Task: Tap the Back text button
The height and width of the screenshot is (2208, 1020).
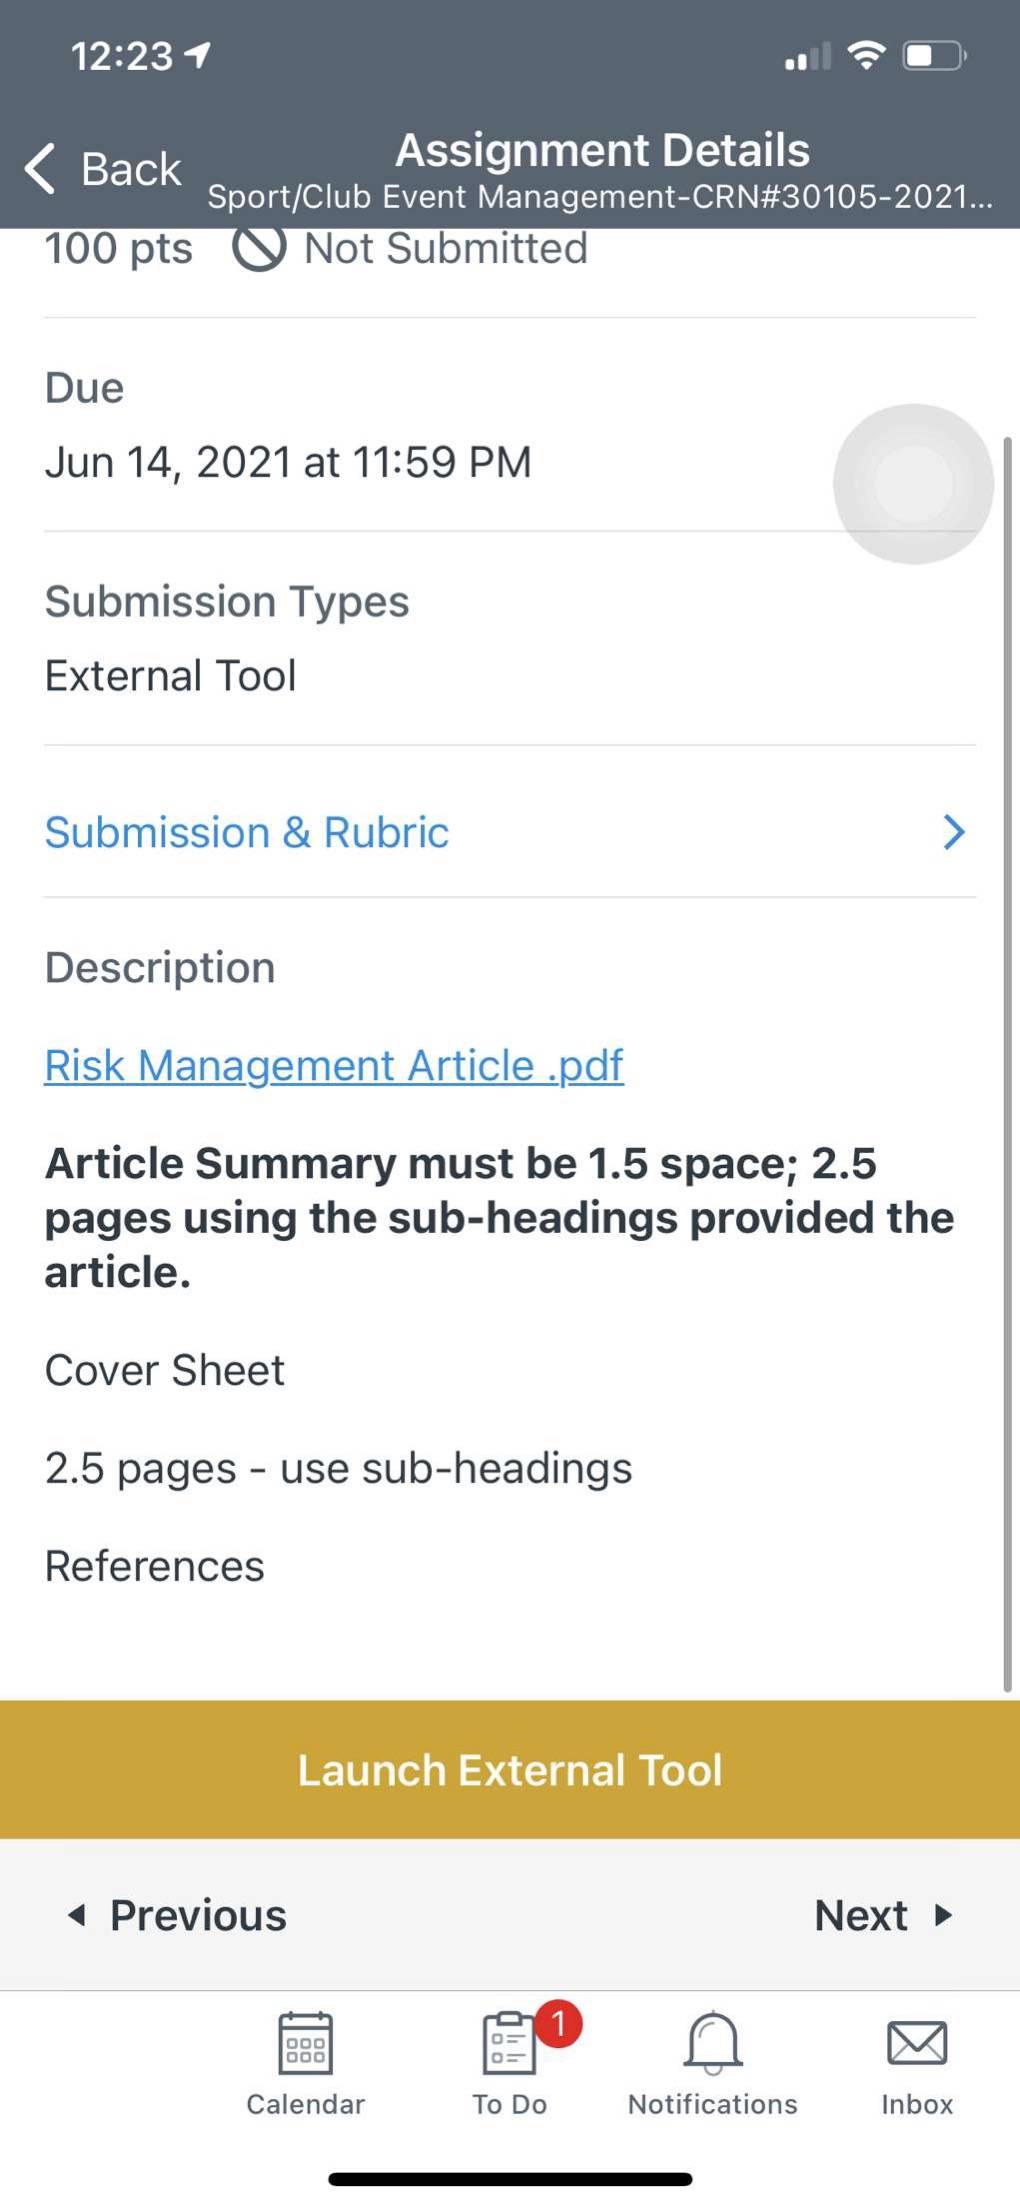Action: point(131,168)
